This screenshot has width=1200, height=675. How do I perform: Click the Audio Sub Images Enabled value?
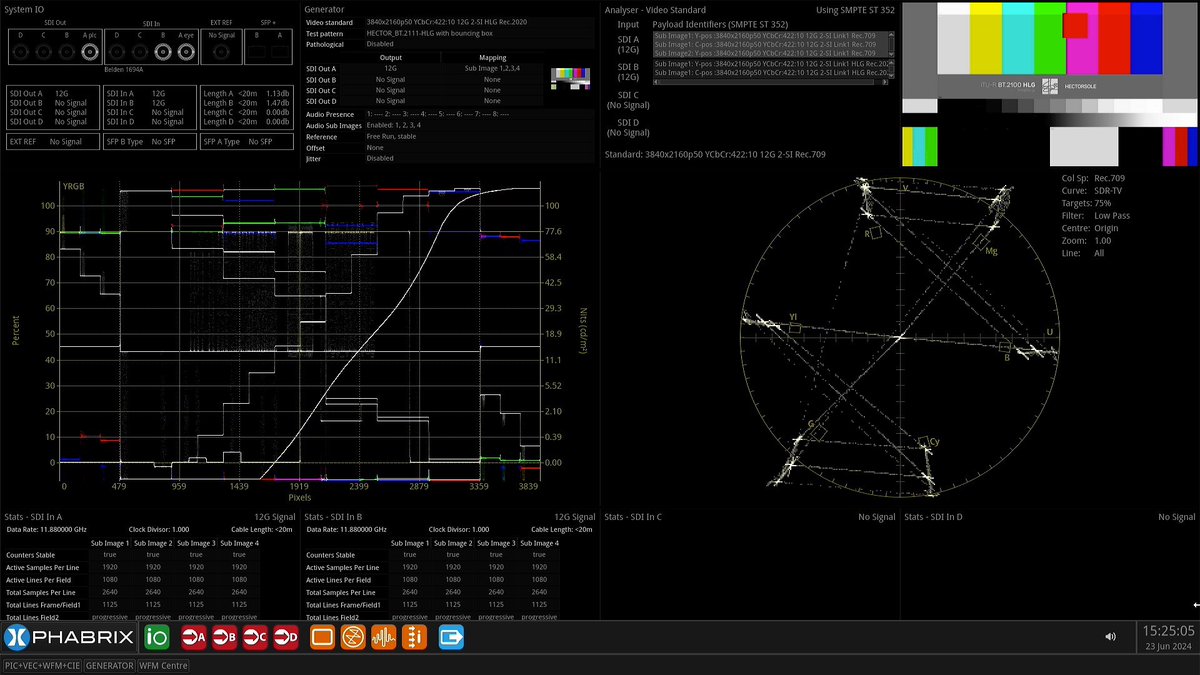pos(394,125)
